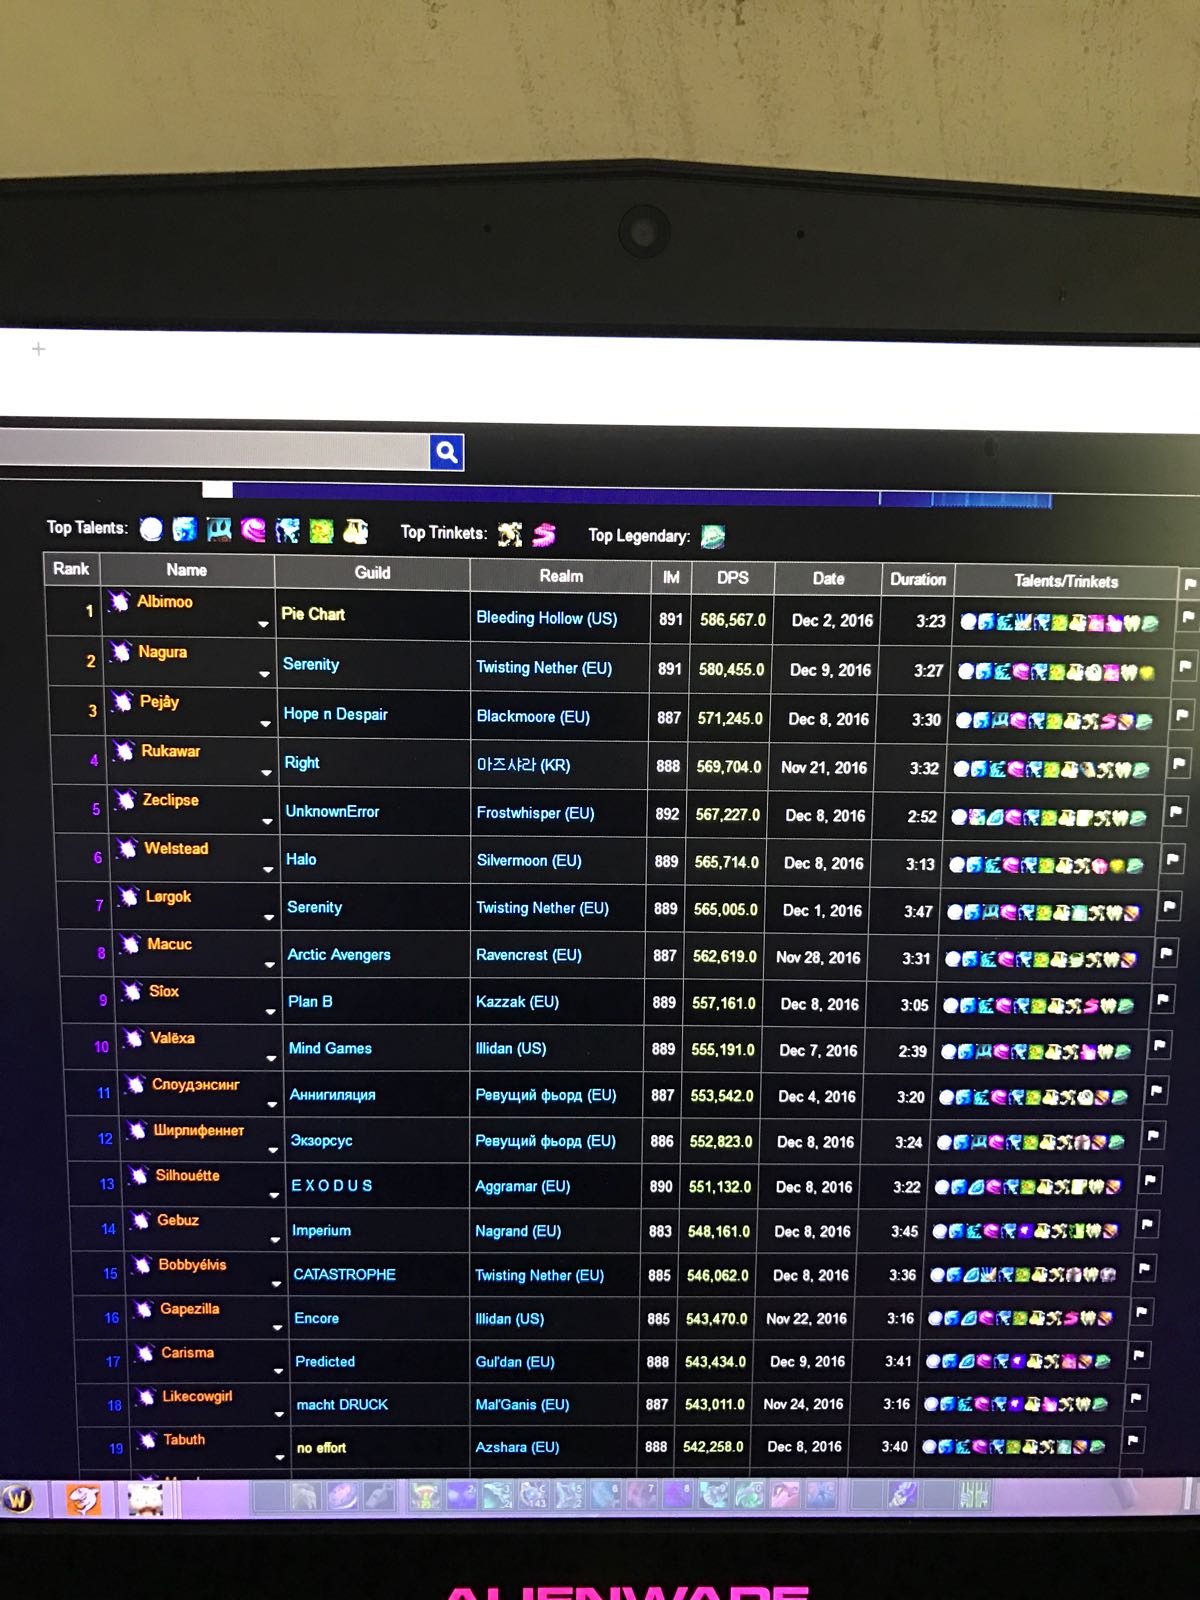This screenshot has width=1200, height=1600.
Task: Click inside the search input field
Action: pos(215,450)
